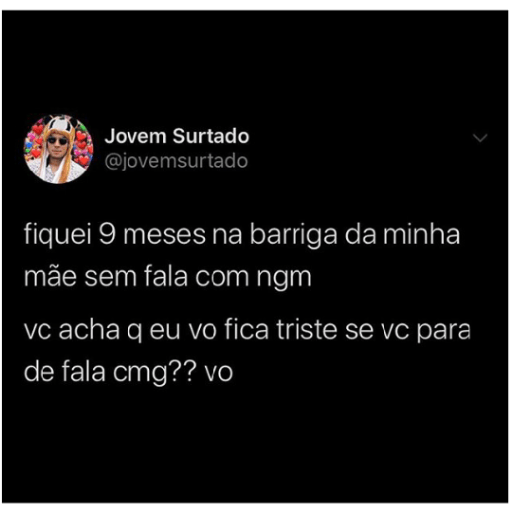512x512 pixels.
Task: Click the word 'mãe' in the tweet
Action: click(50, 278)
